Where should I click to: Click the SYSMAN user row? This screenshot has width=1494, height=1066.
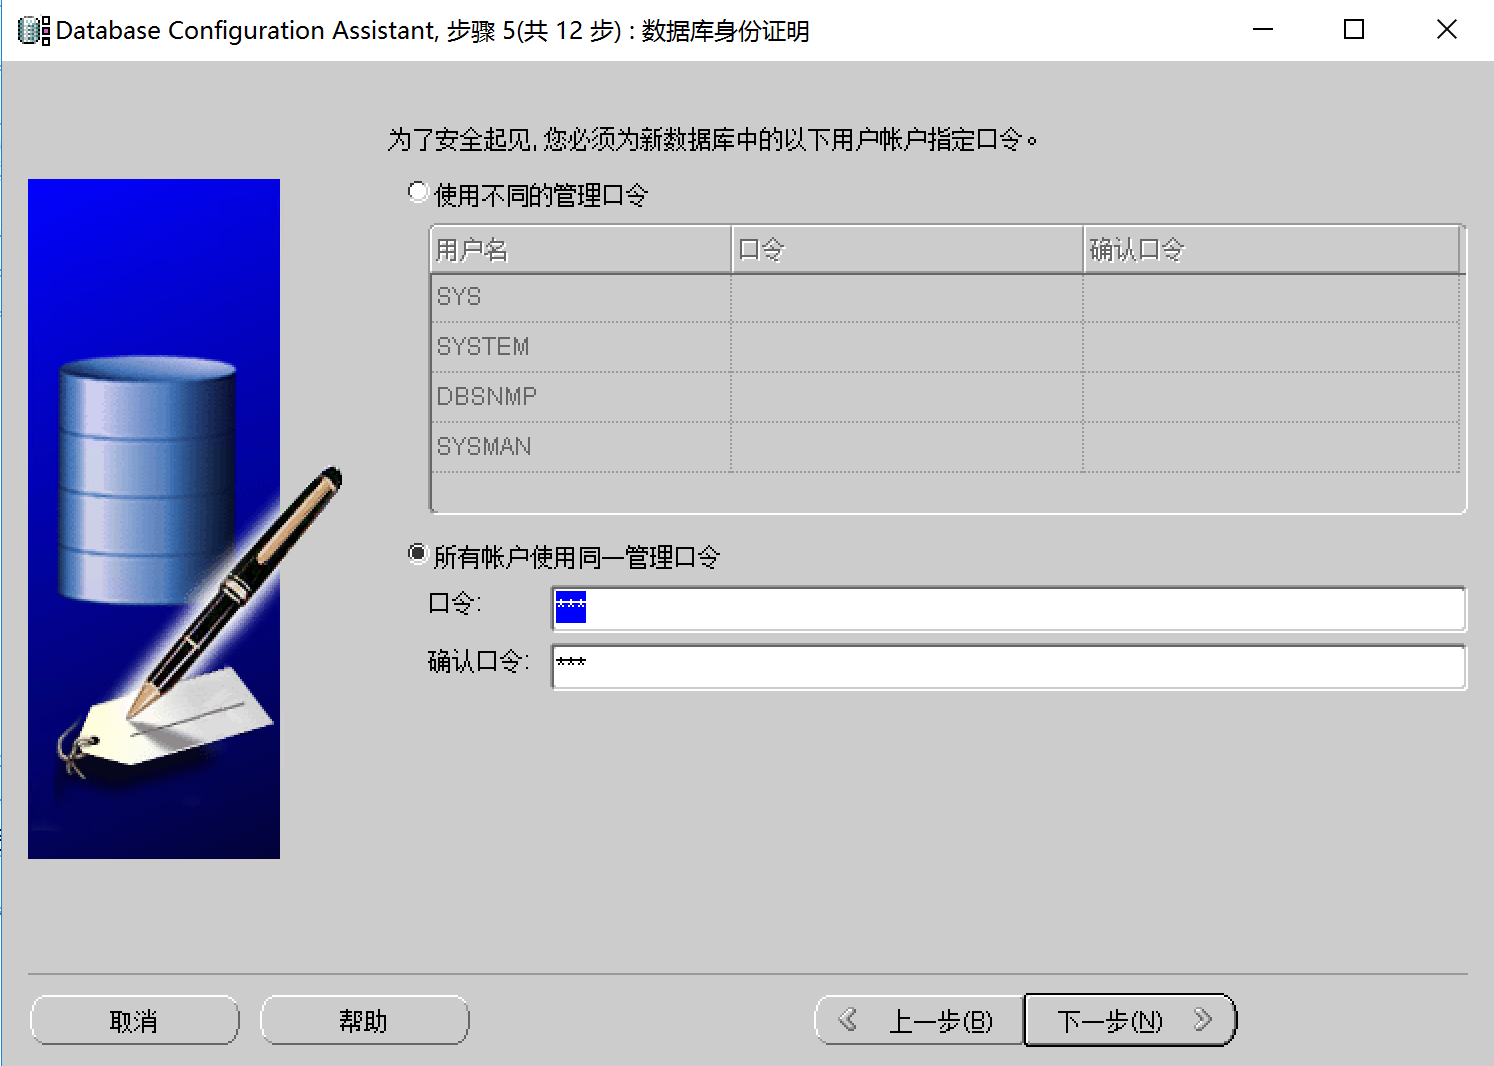click(580, 447)
